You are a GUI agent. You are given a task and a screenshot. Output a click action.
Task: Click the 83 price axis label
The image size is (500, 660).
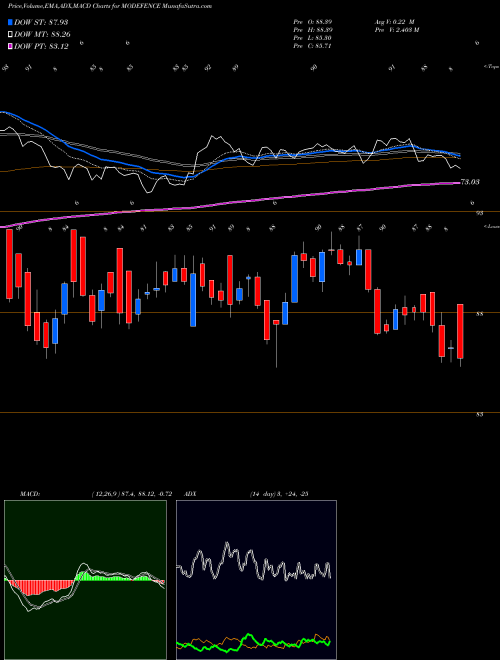480,415
